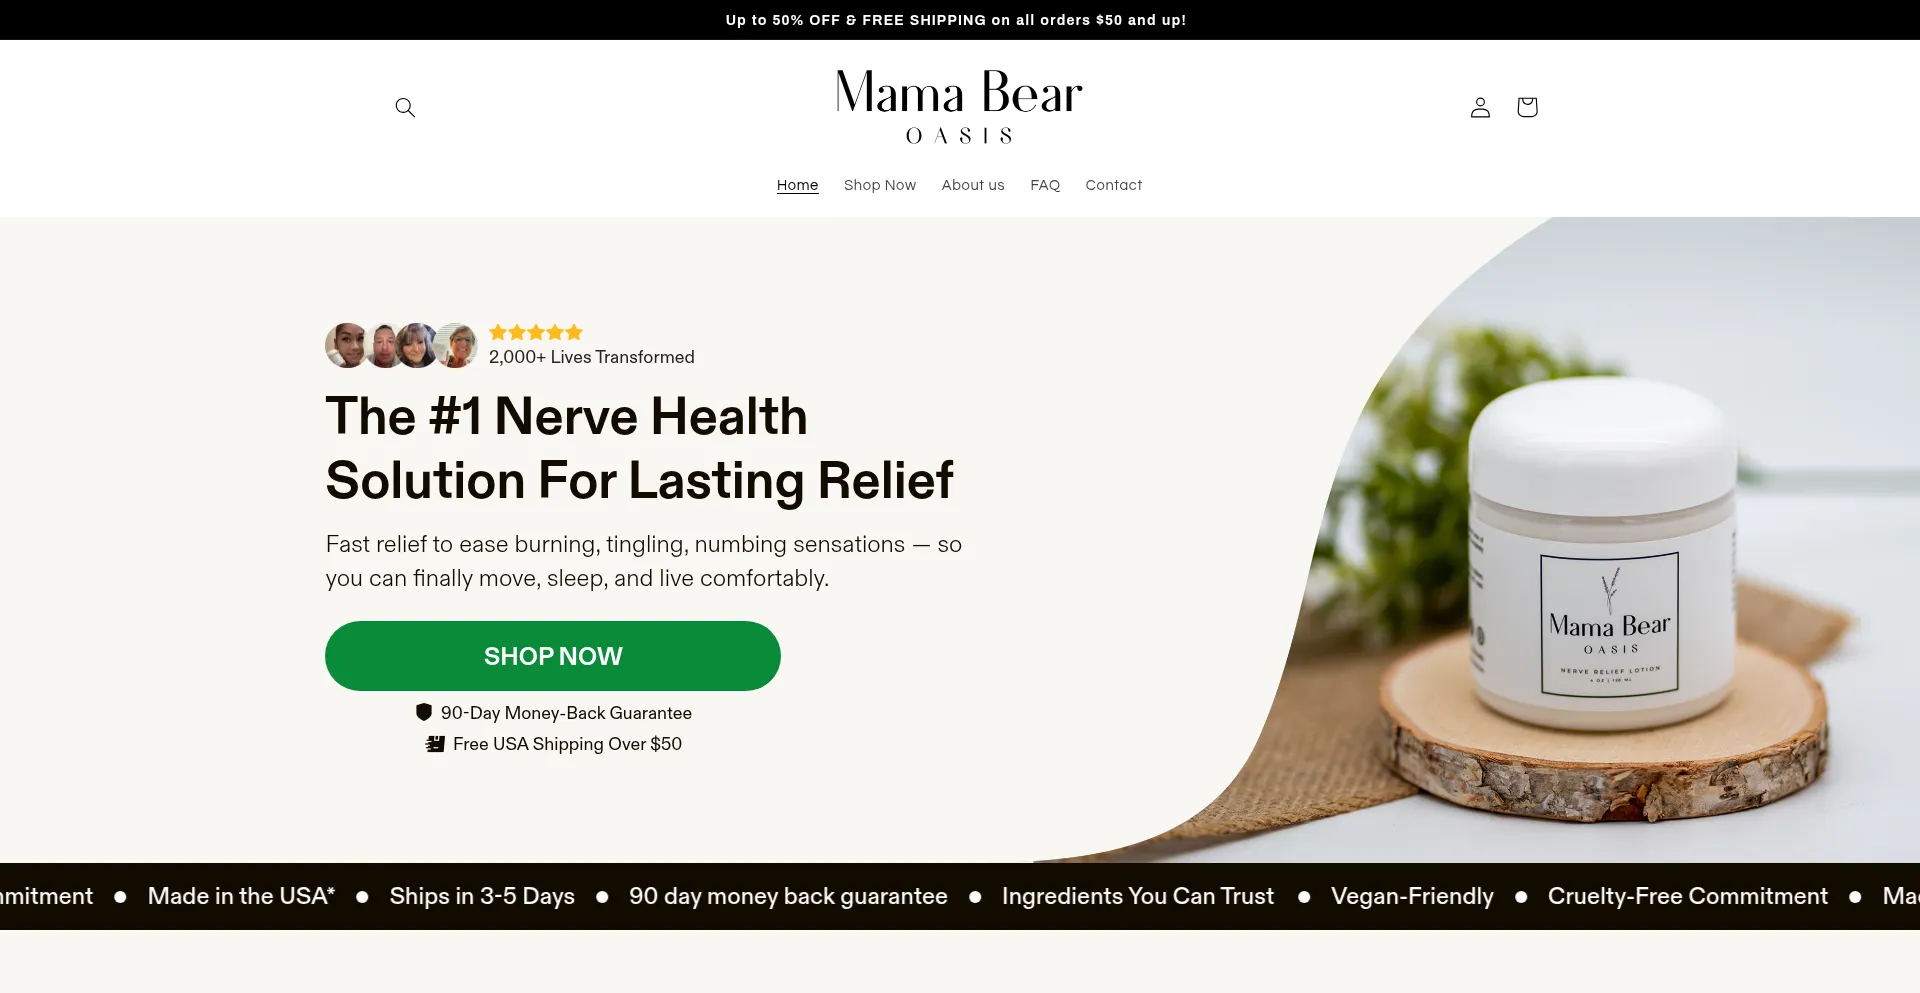Click the last customer avatar photo
This screenshot has height=993, width=1920.
pos(457,345)
